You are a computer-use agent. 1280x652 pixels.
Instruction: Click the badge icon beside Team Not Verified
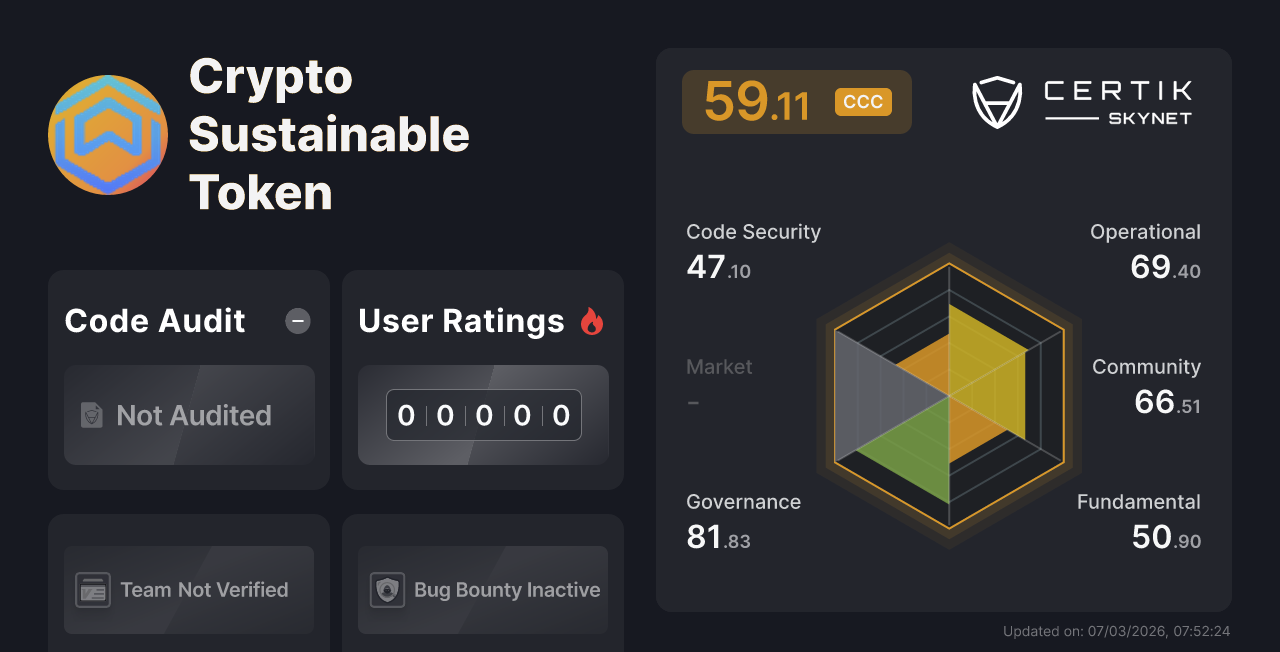coord(94,590)
